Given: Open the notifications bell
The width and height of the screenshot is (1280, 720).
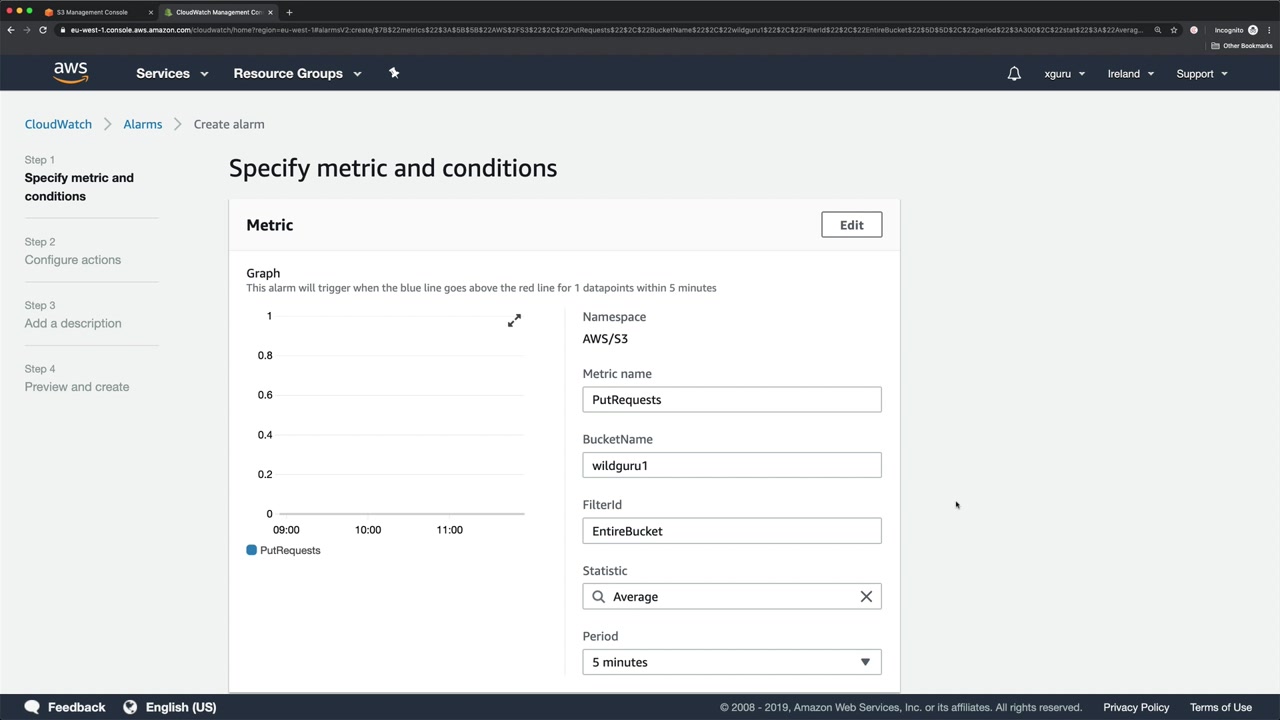Looking at the screenshot, I should (x=1014, y=74).
